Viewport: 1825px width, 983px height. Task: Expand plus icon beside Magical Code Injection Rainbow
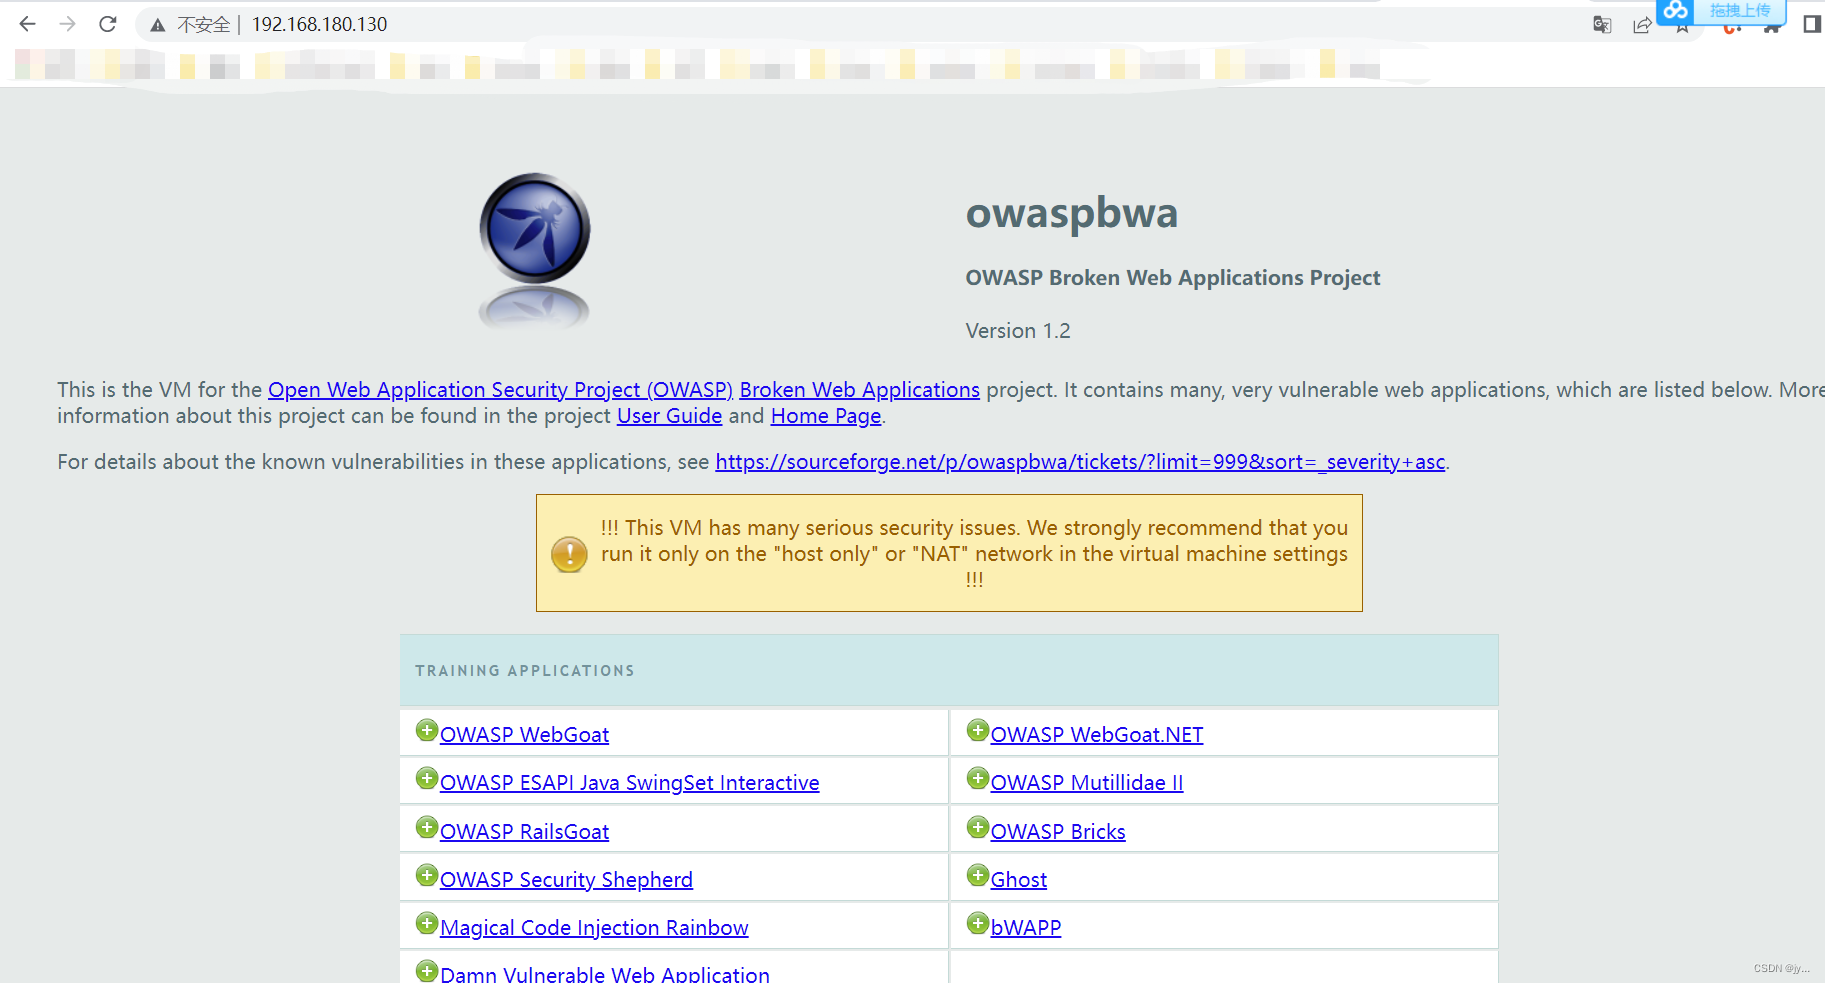(427, 923)
